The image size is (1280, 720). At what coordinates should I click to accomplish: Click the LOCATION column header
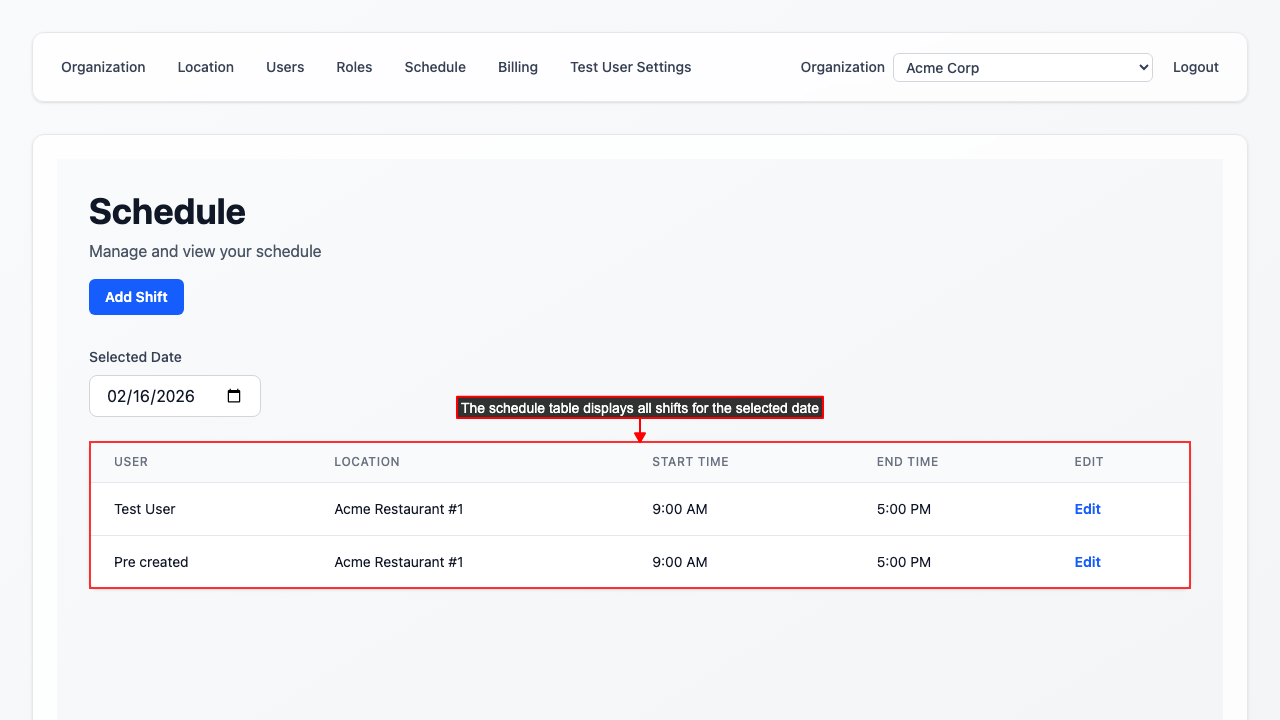367,462
